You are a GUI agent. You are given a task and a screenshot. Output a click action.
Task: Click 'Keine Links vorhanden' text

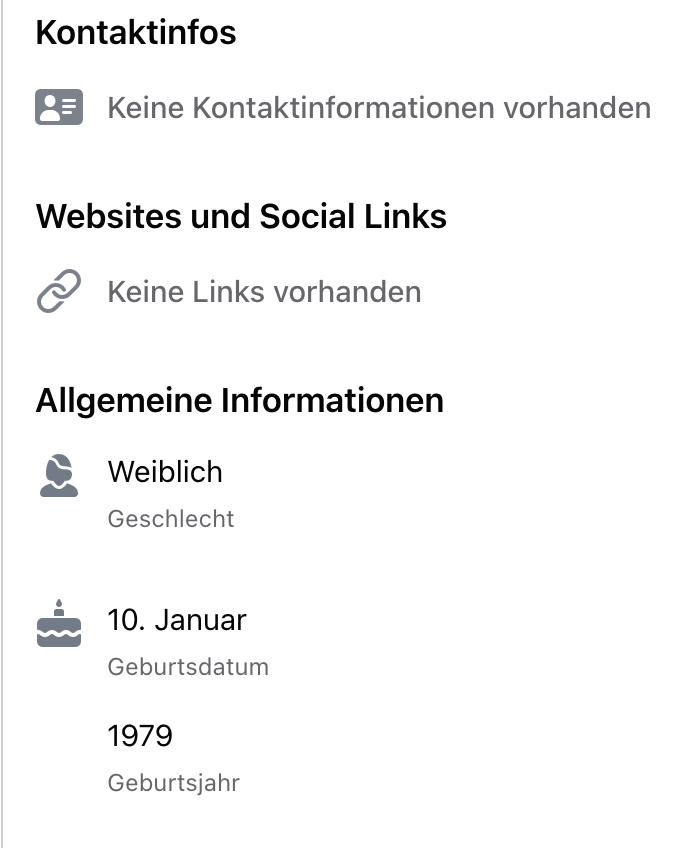[x=264, y=292]
